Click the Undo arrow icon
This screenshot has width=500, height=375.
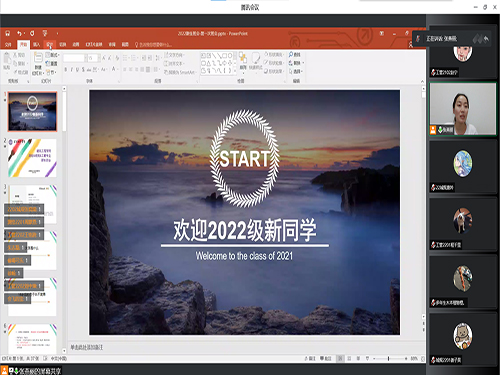pos(20,33)
